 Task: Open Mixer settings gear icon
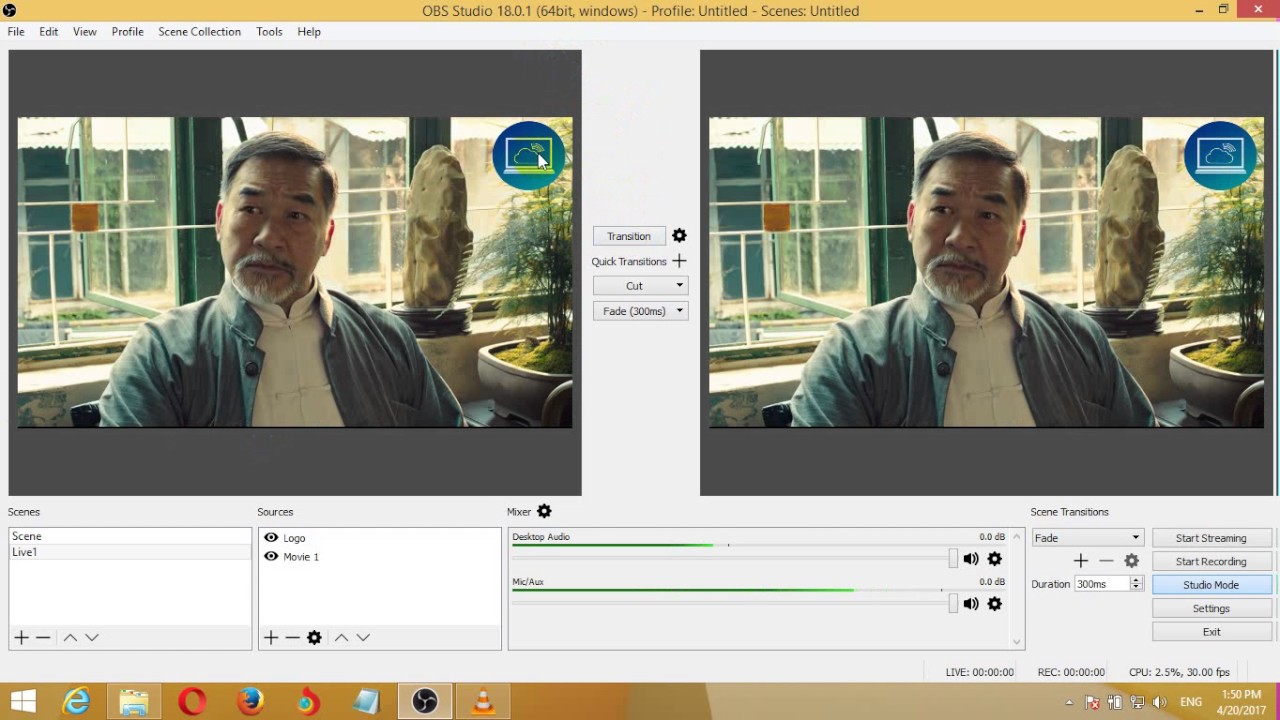tap(544, 511)
